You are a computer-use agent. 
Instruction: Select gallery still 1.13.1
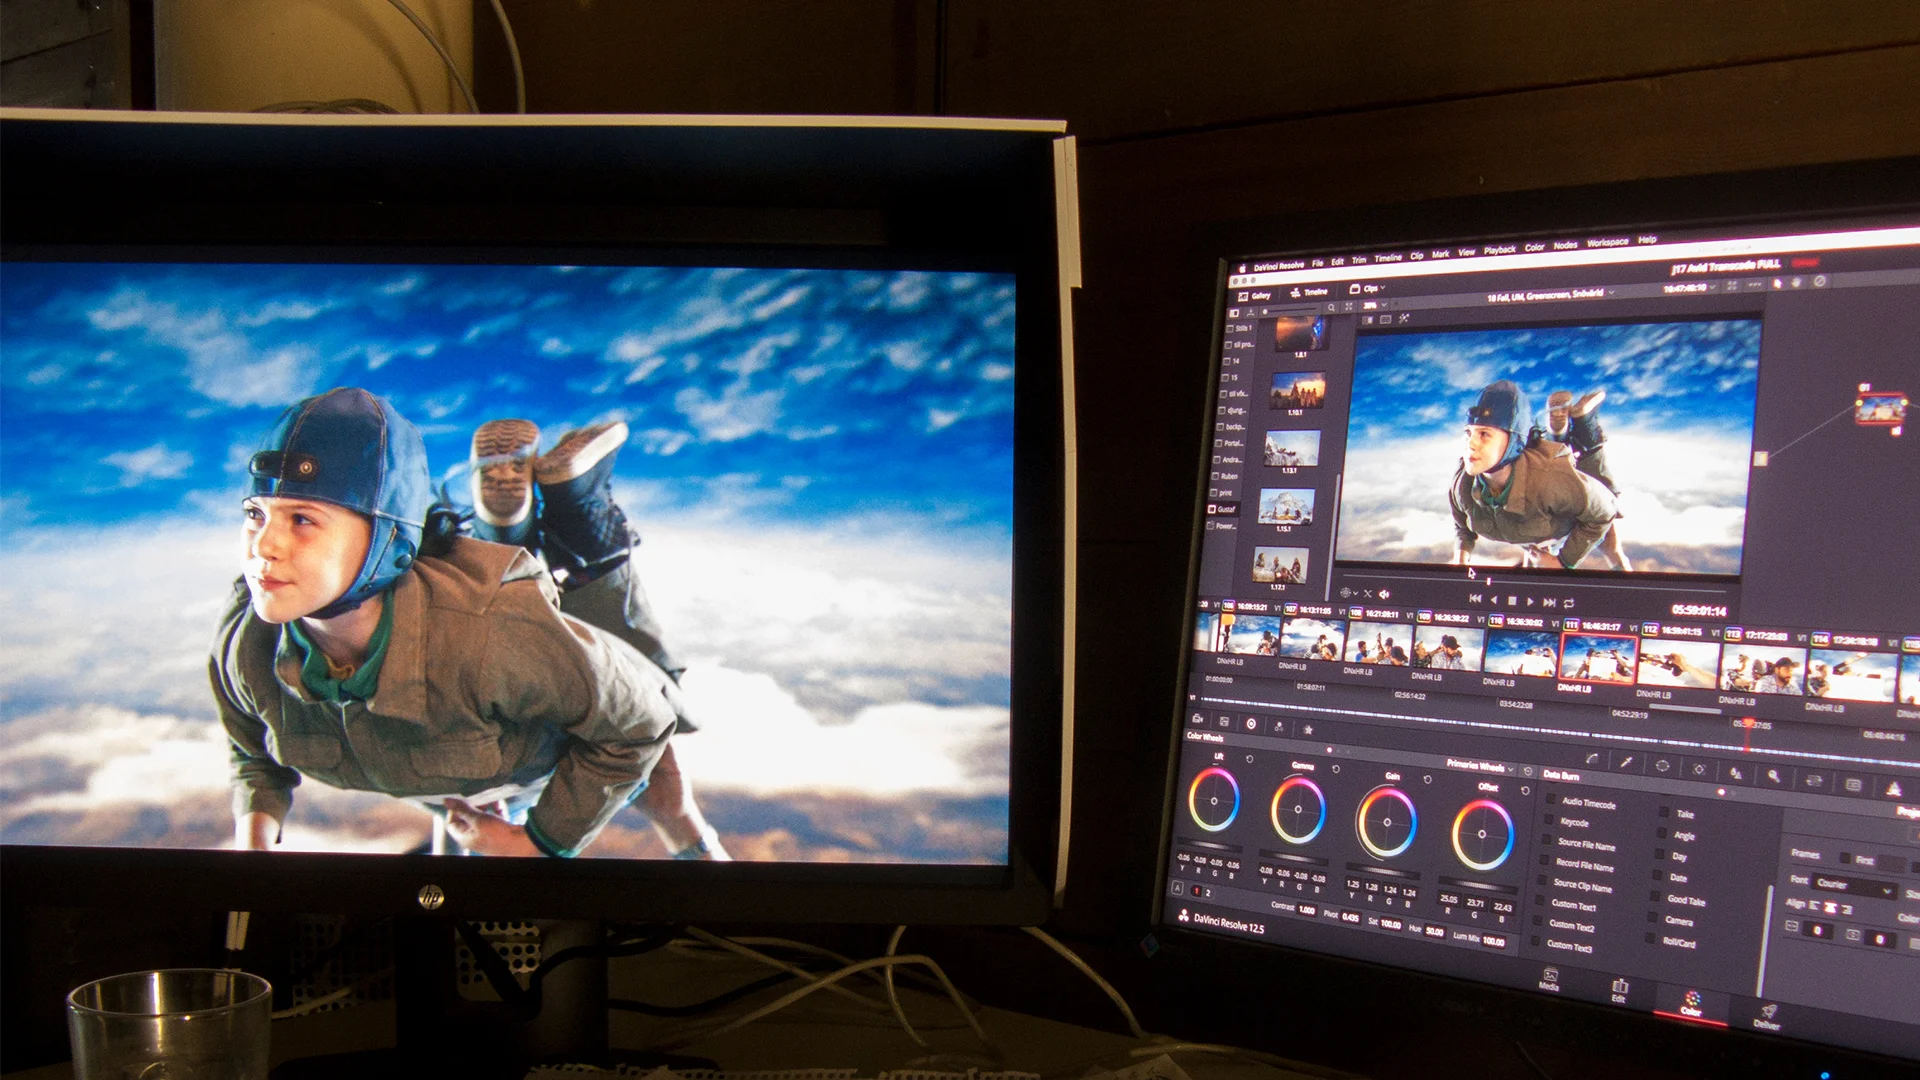tap(1291, 449)
